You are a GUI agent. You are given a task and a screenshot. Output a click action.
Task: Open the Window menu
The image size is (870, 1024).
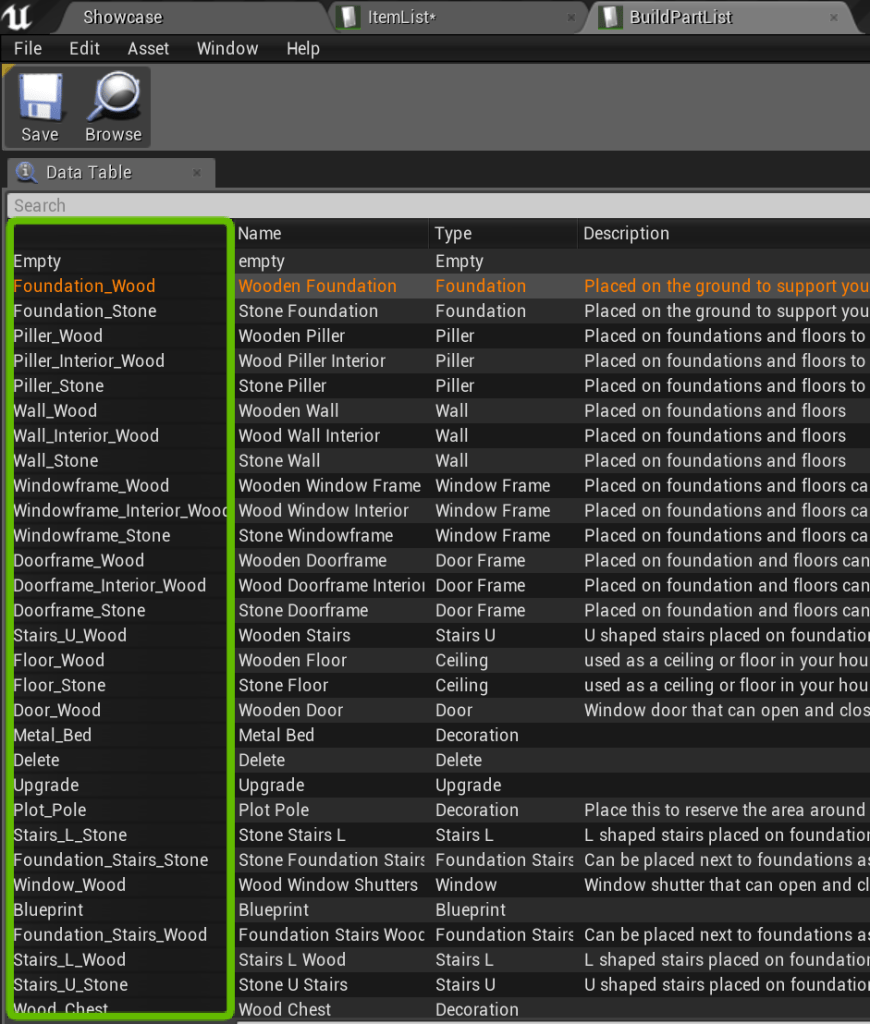point(227,48)
